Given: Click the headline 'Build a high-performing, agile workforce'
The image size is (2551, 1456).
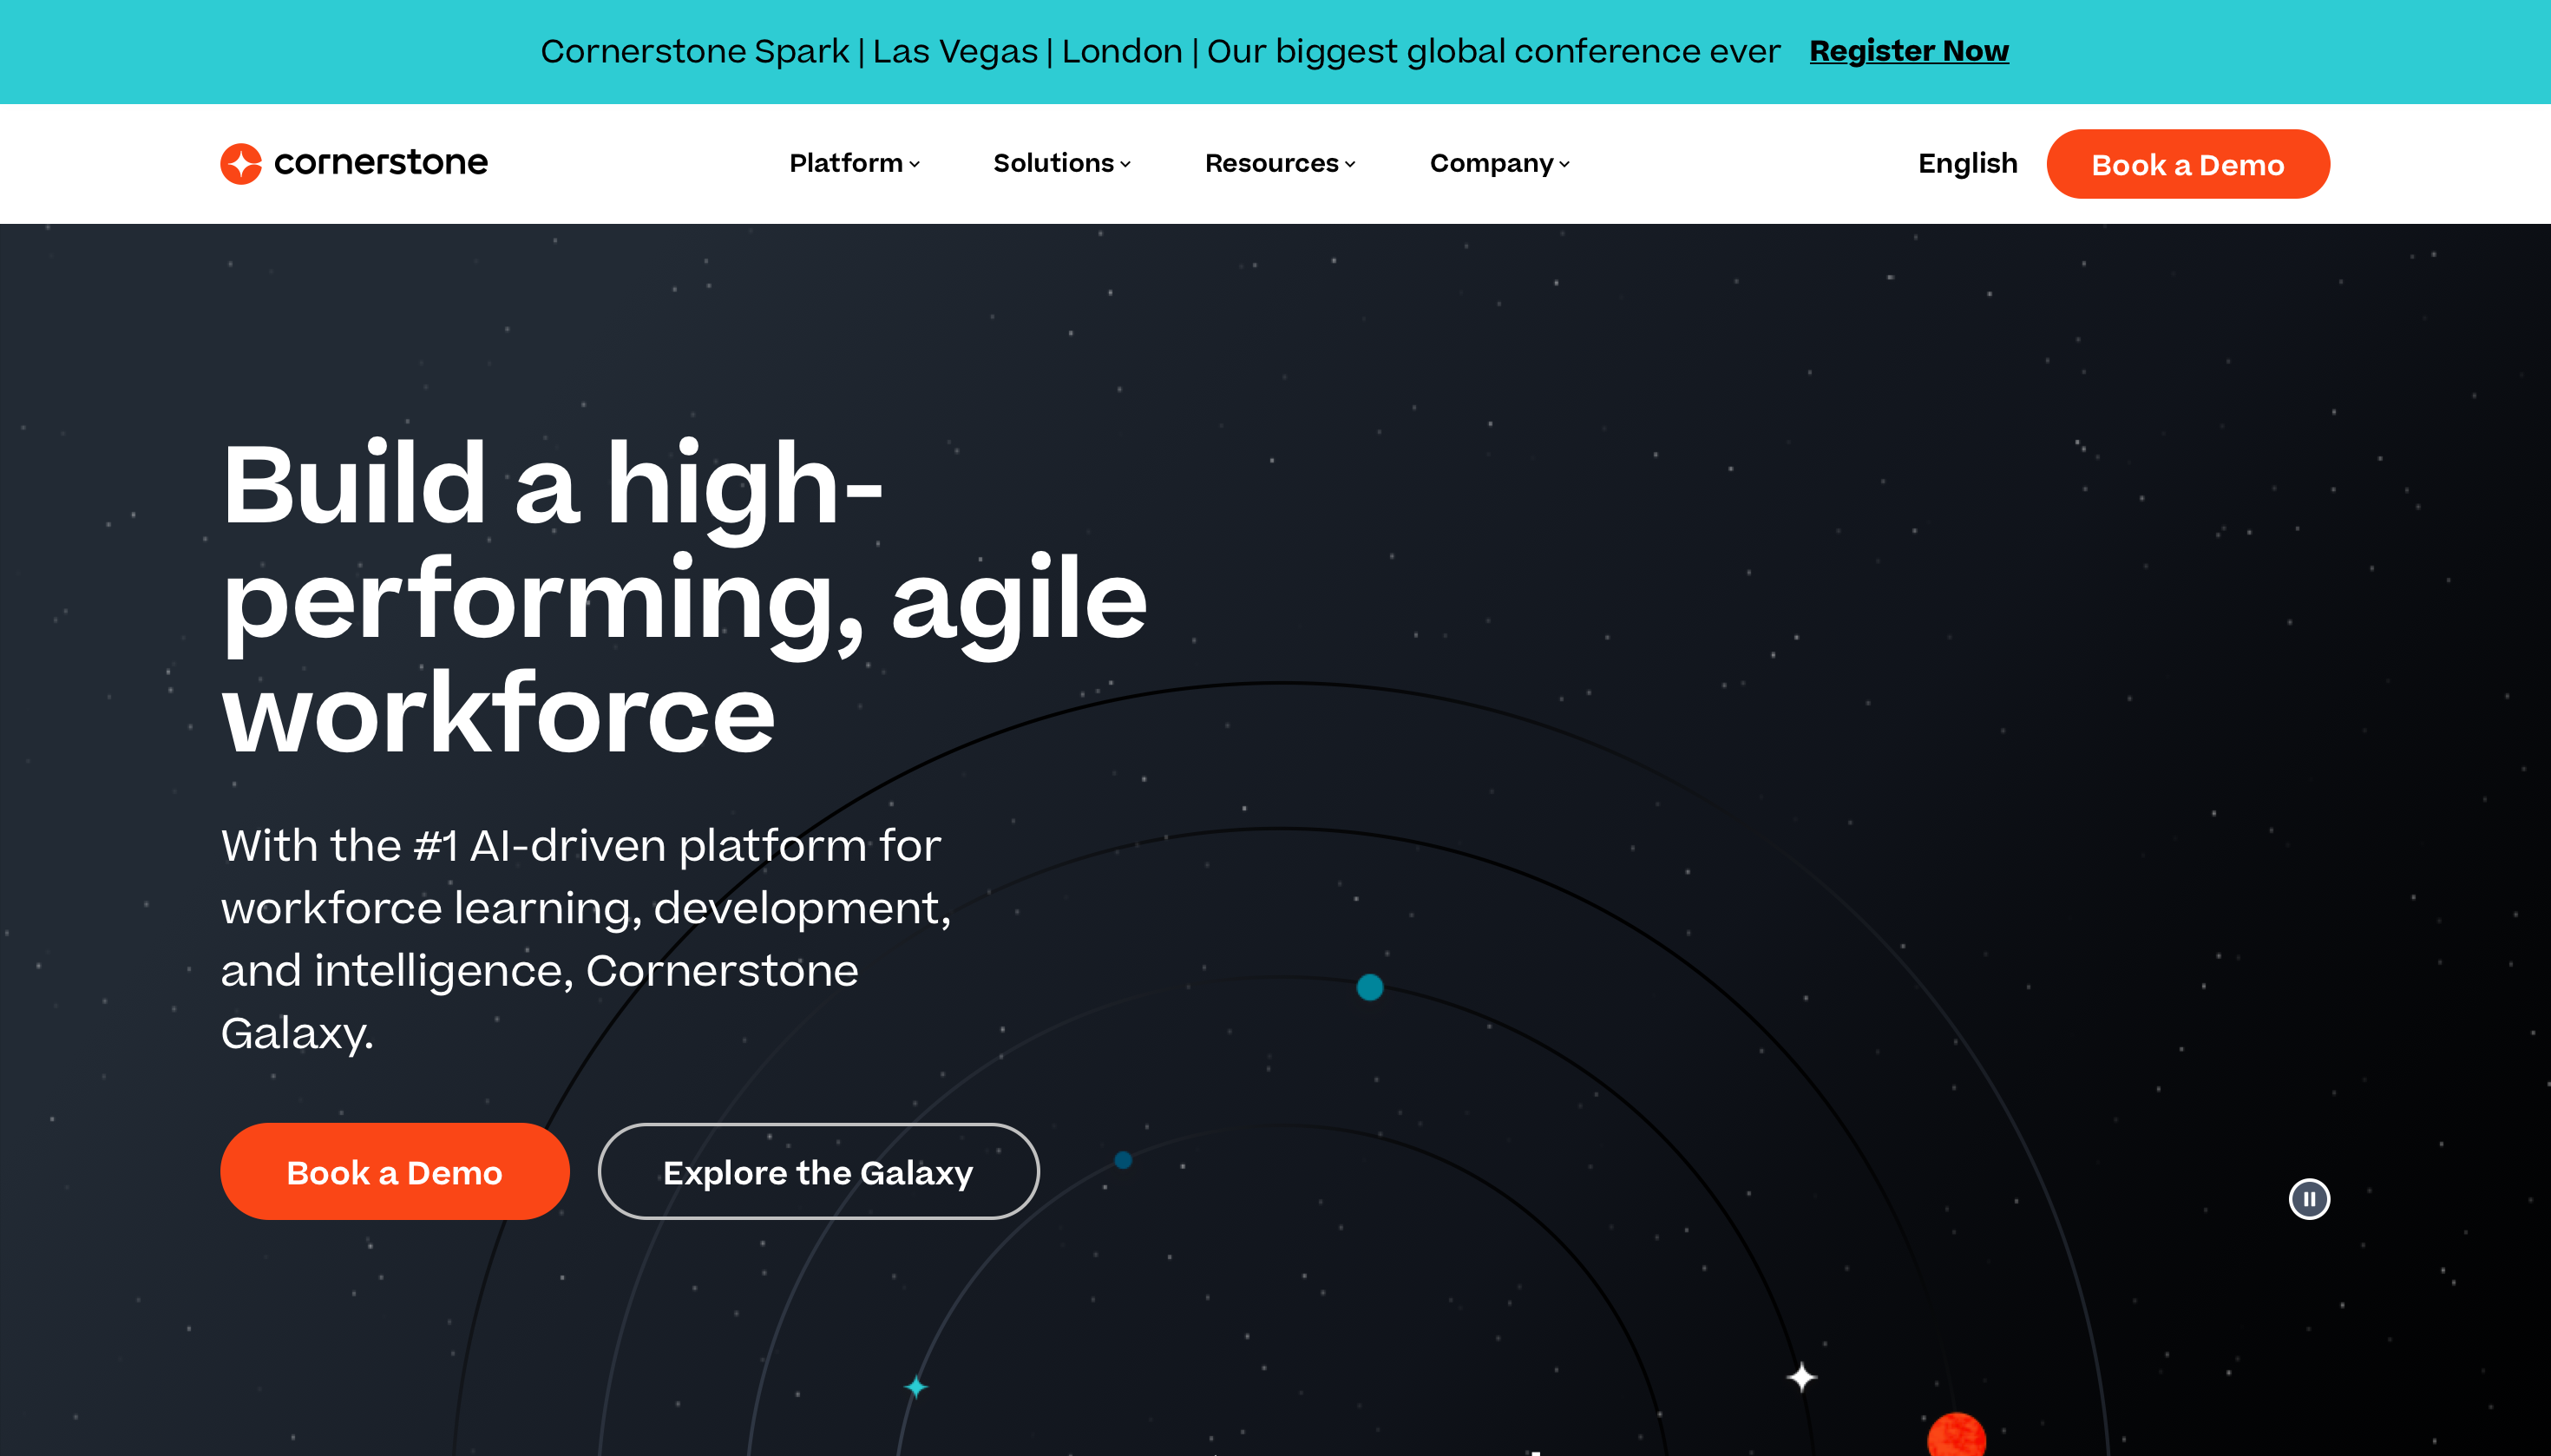Looking at the screenshot, I should click(684, 598).
